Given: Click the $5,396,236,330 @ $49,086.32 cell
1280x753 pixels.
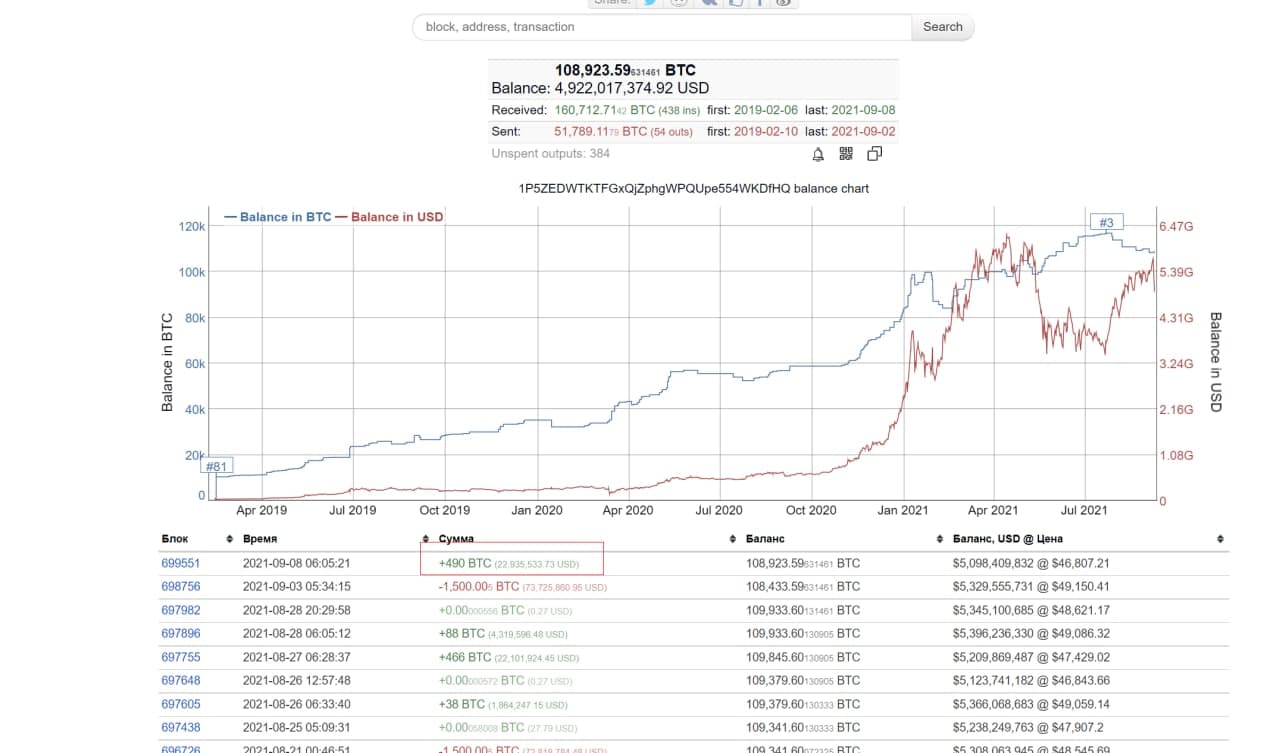Looking at the screenshot, I should point(1031,633).
